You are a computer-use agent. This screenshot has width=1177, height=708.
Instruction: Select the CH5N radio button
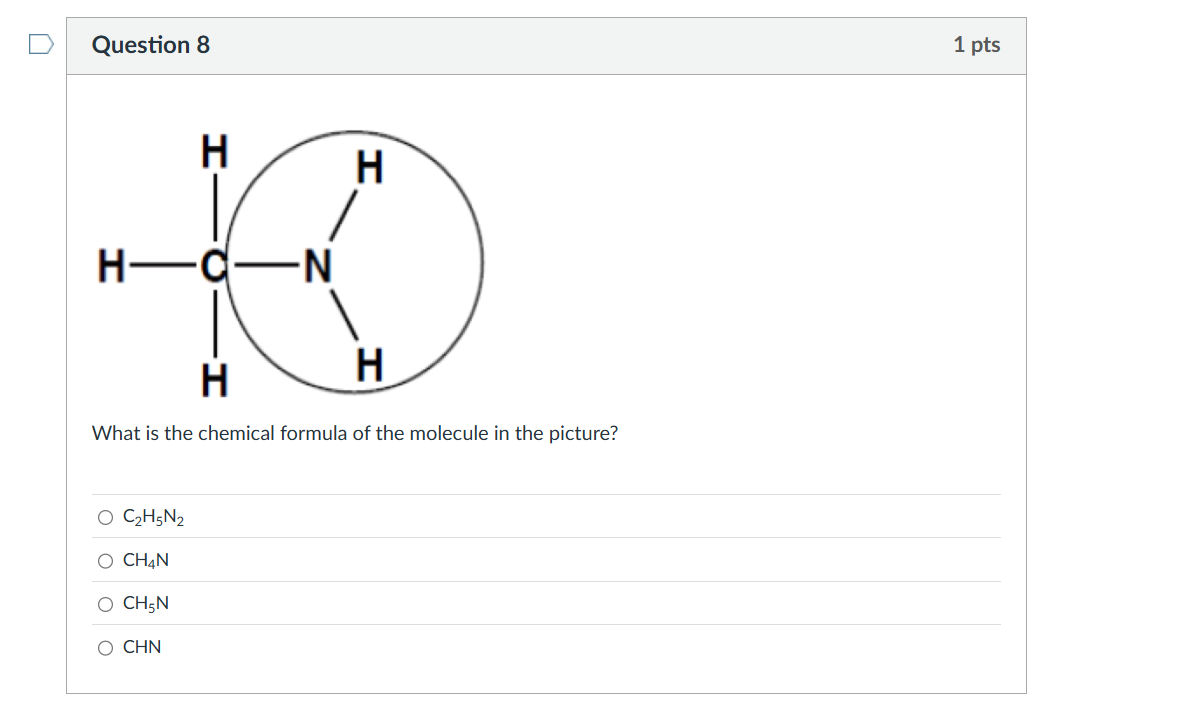(105, 603)
